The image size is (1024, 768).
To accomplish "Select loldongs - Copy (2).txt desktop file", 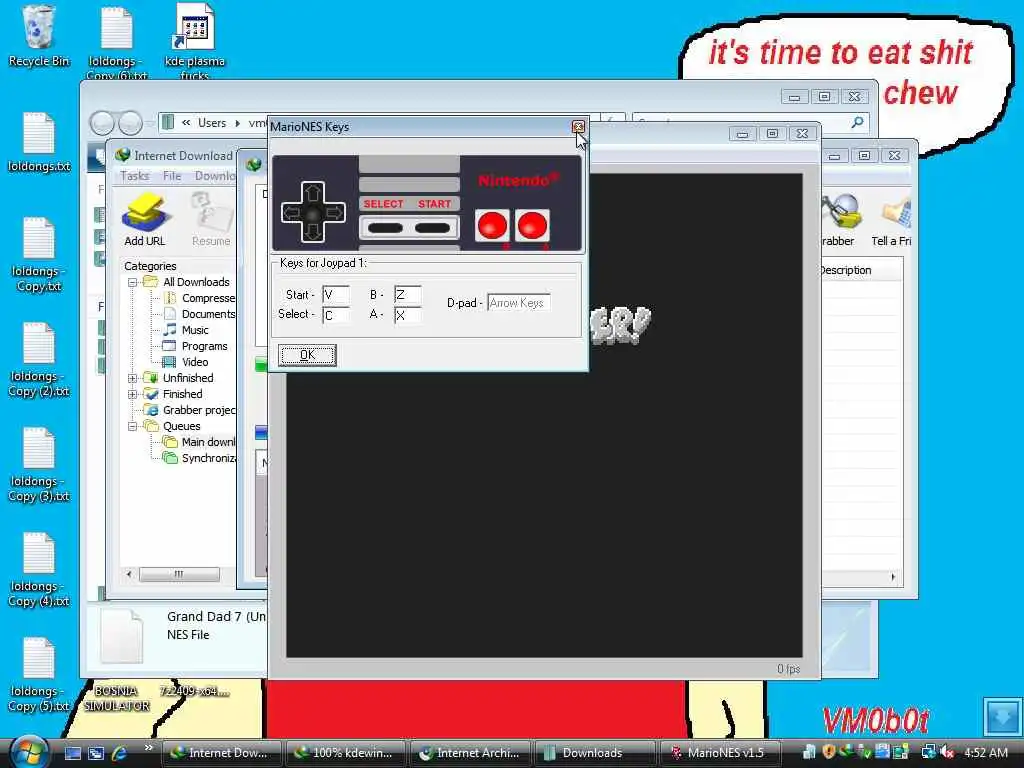I will pos(39,359).
